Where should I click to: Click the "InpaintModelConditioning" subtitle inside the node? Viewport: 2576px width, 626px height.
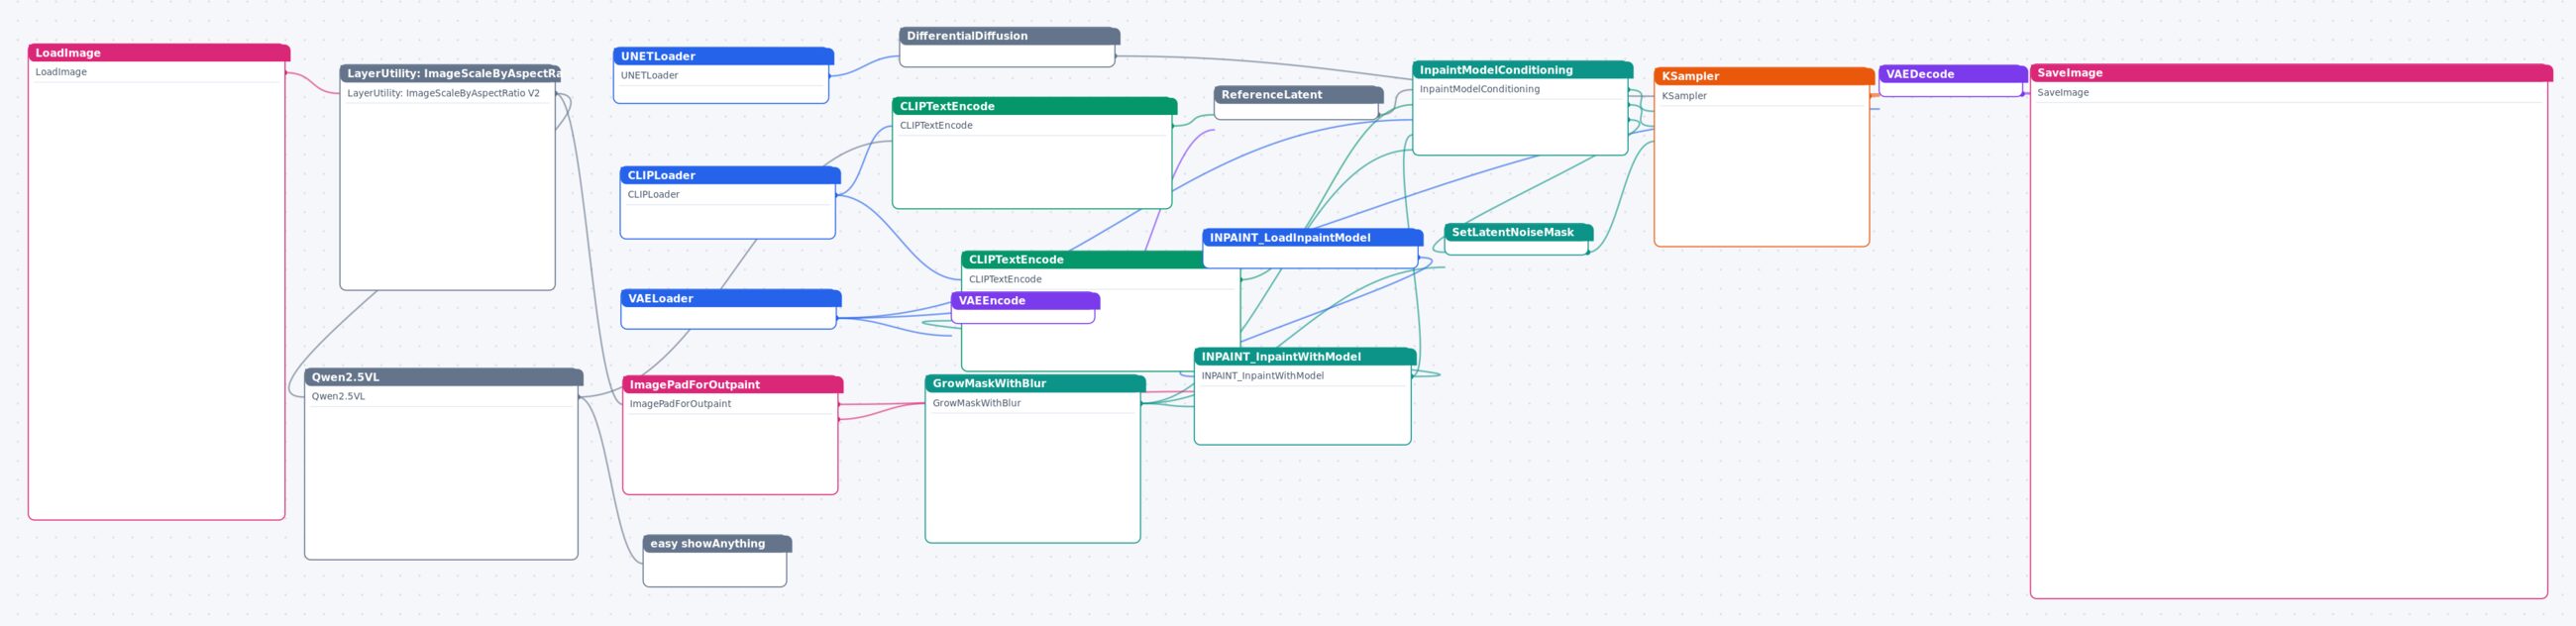(x=1479, y=89)
